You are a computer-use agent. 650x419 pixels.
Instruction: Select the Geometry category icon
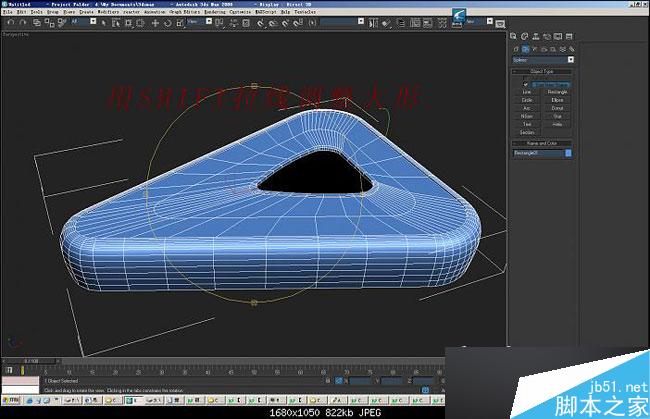[517, 48]
